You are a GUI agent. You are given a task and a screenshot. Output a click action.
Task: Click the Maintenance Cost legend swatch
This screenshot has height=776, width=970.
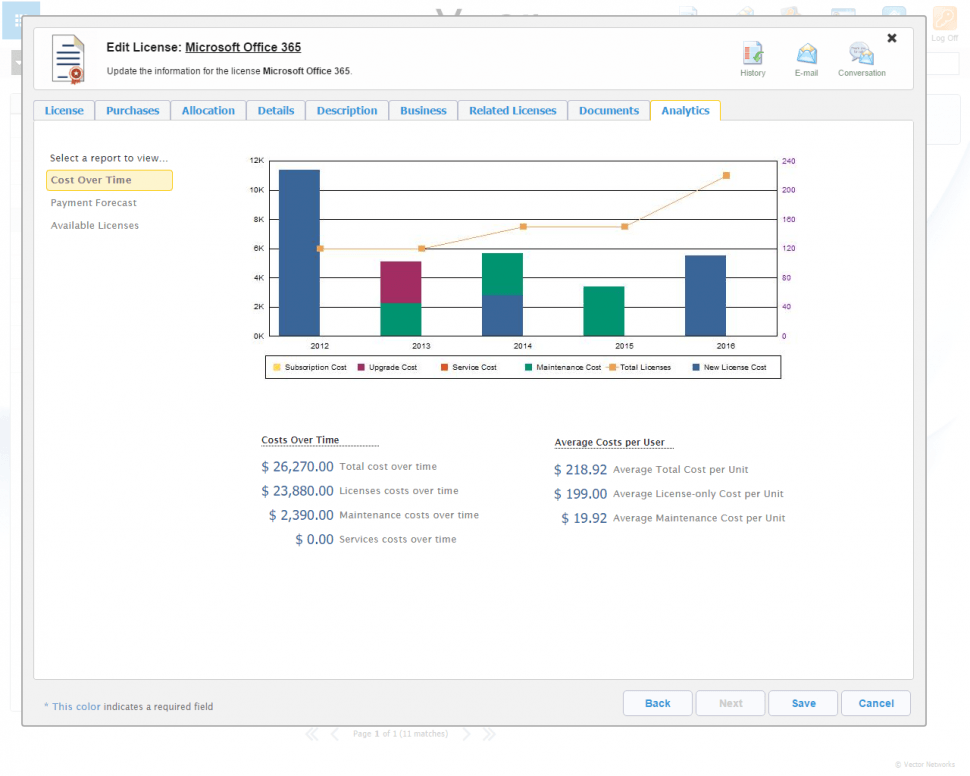click(x=528, y=368)
